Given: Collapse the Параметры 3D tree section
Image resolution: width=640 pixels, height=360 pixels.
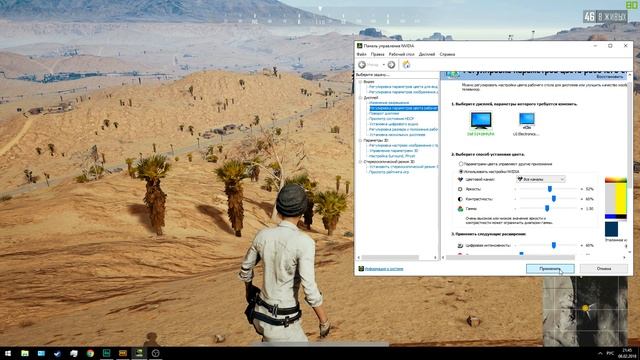Looking at the screenshot, I should (360, 140).
